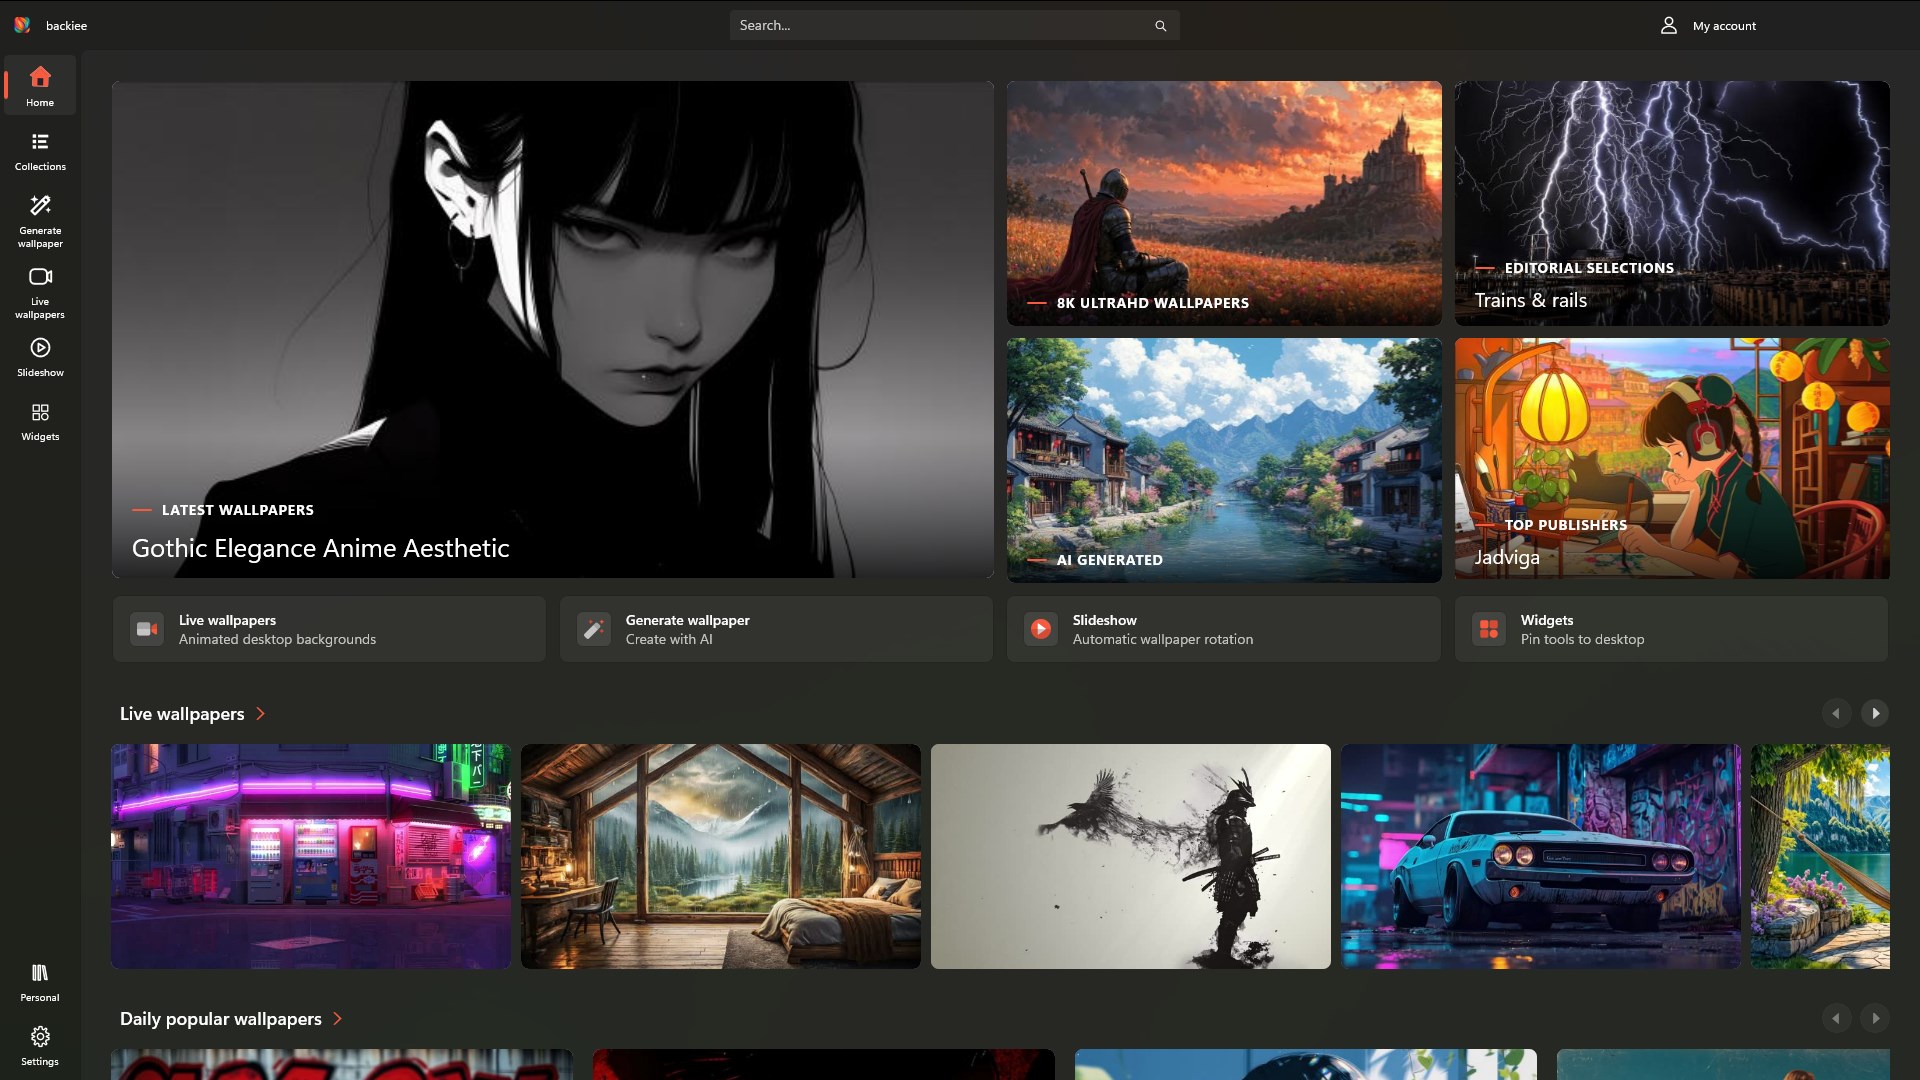This screenshot has width=1920, height=1080.
Task: Open Editorial Selections Trains & rails tile
Action: (1672, 203)
